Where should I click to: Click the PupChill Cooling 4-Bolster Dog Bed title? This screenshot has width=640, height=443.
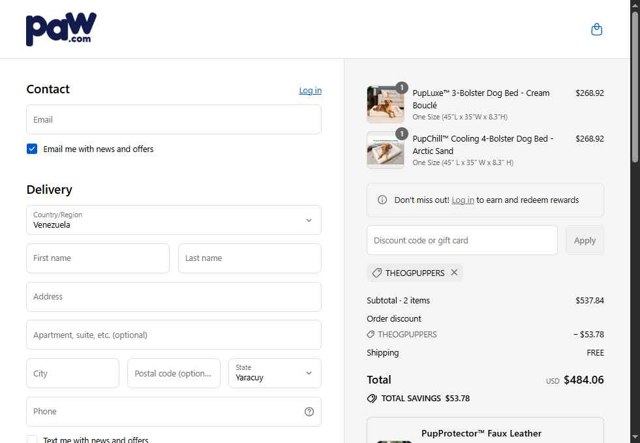tap(483, 145)
